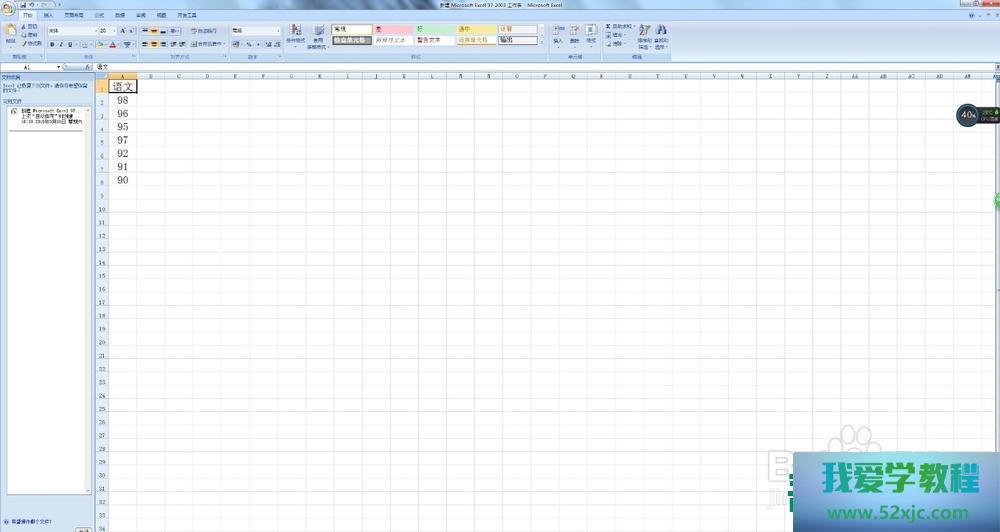
Task: Toggle bold formatting
Action: (52, 44)
